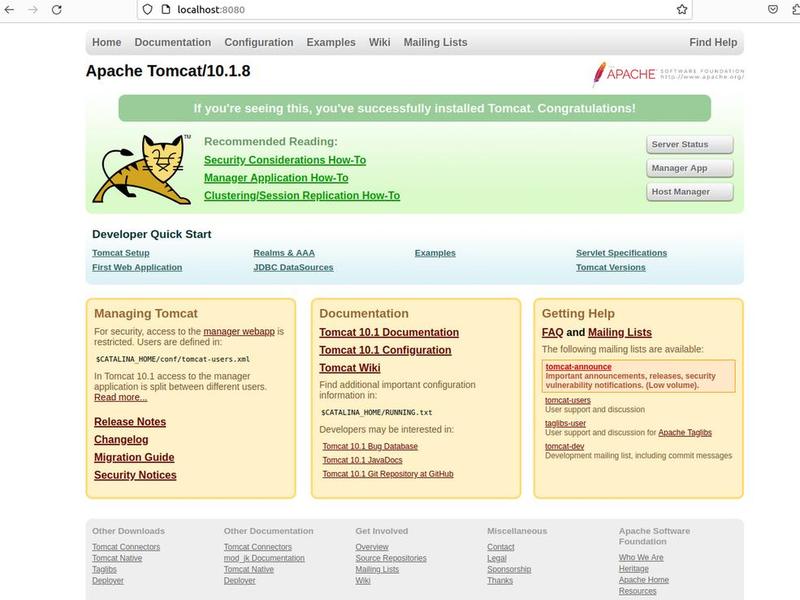Open the Servlet Specifications link
The height and width of the screenshot is (600, 800).
click(x=621, y=253)
